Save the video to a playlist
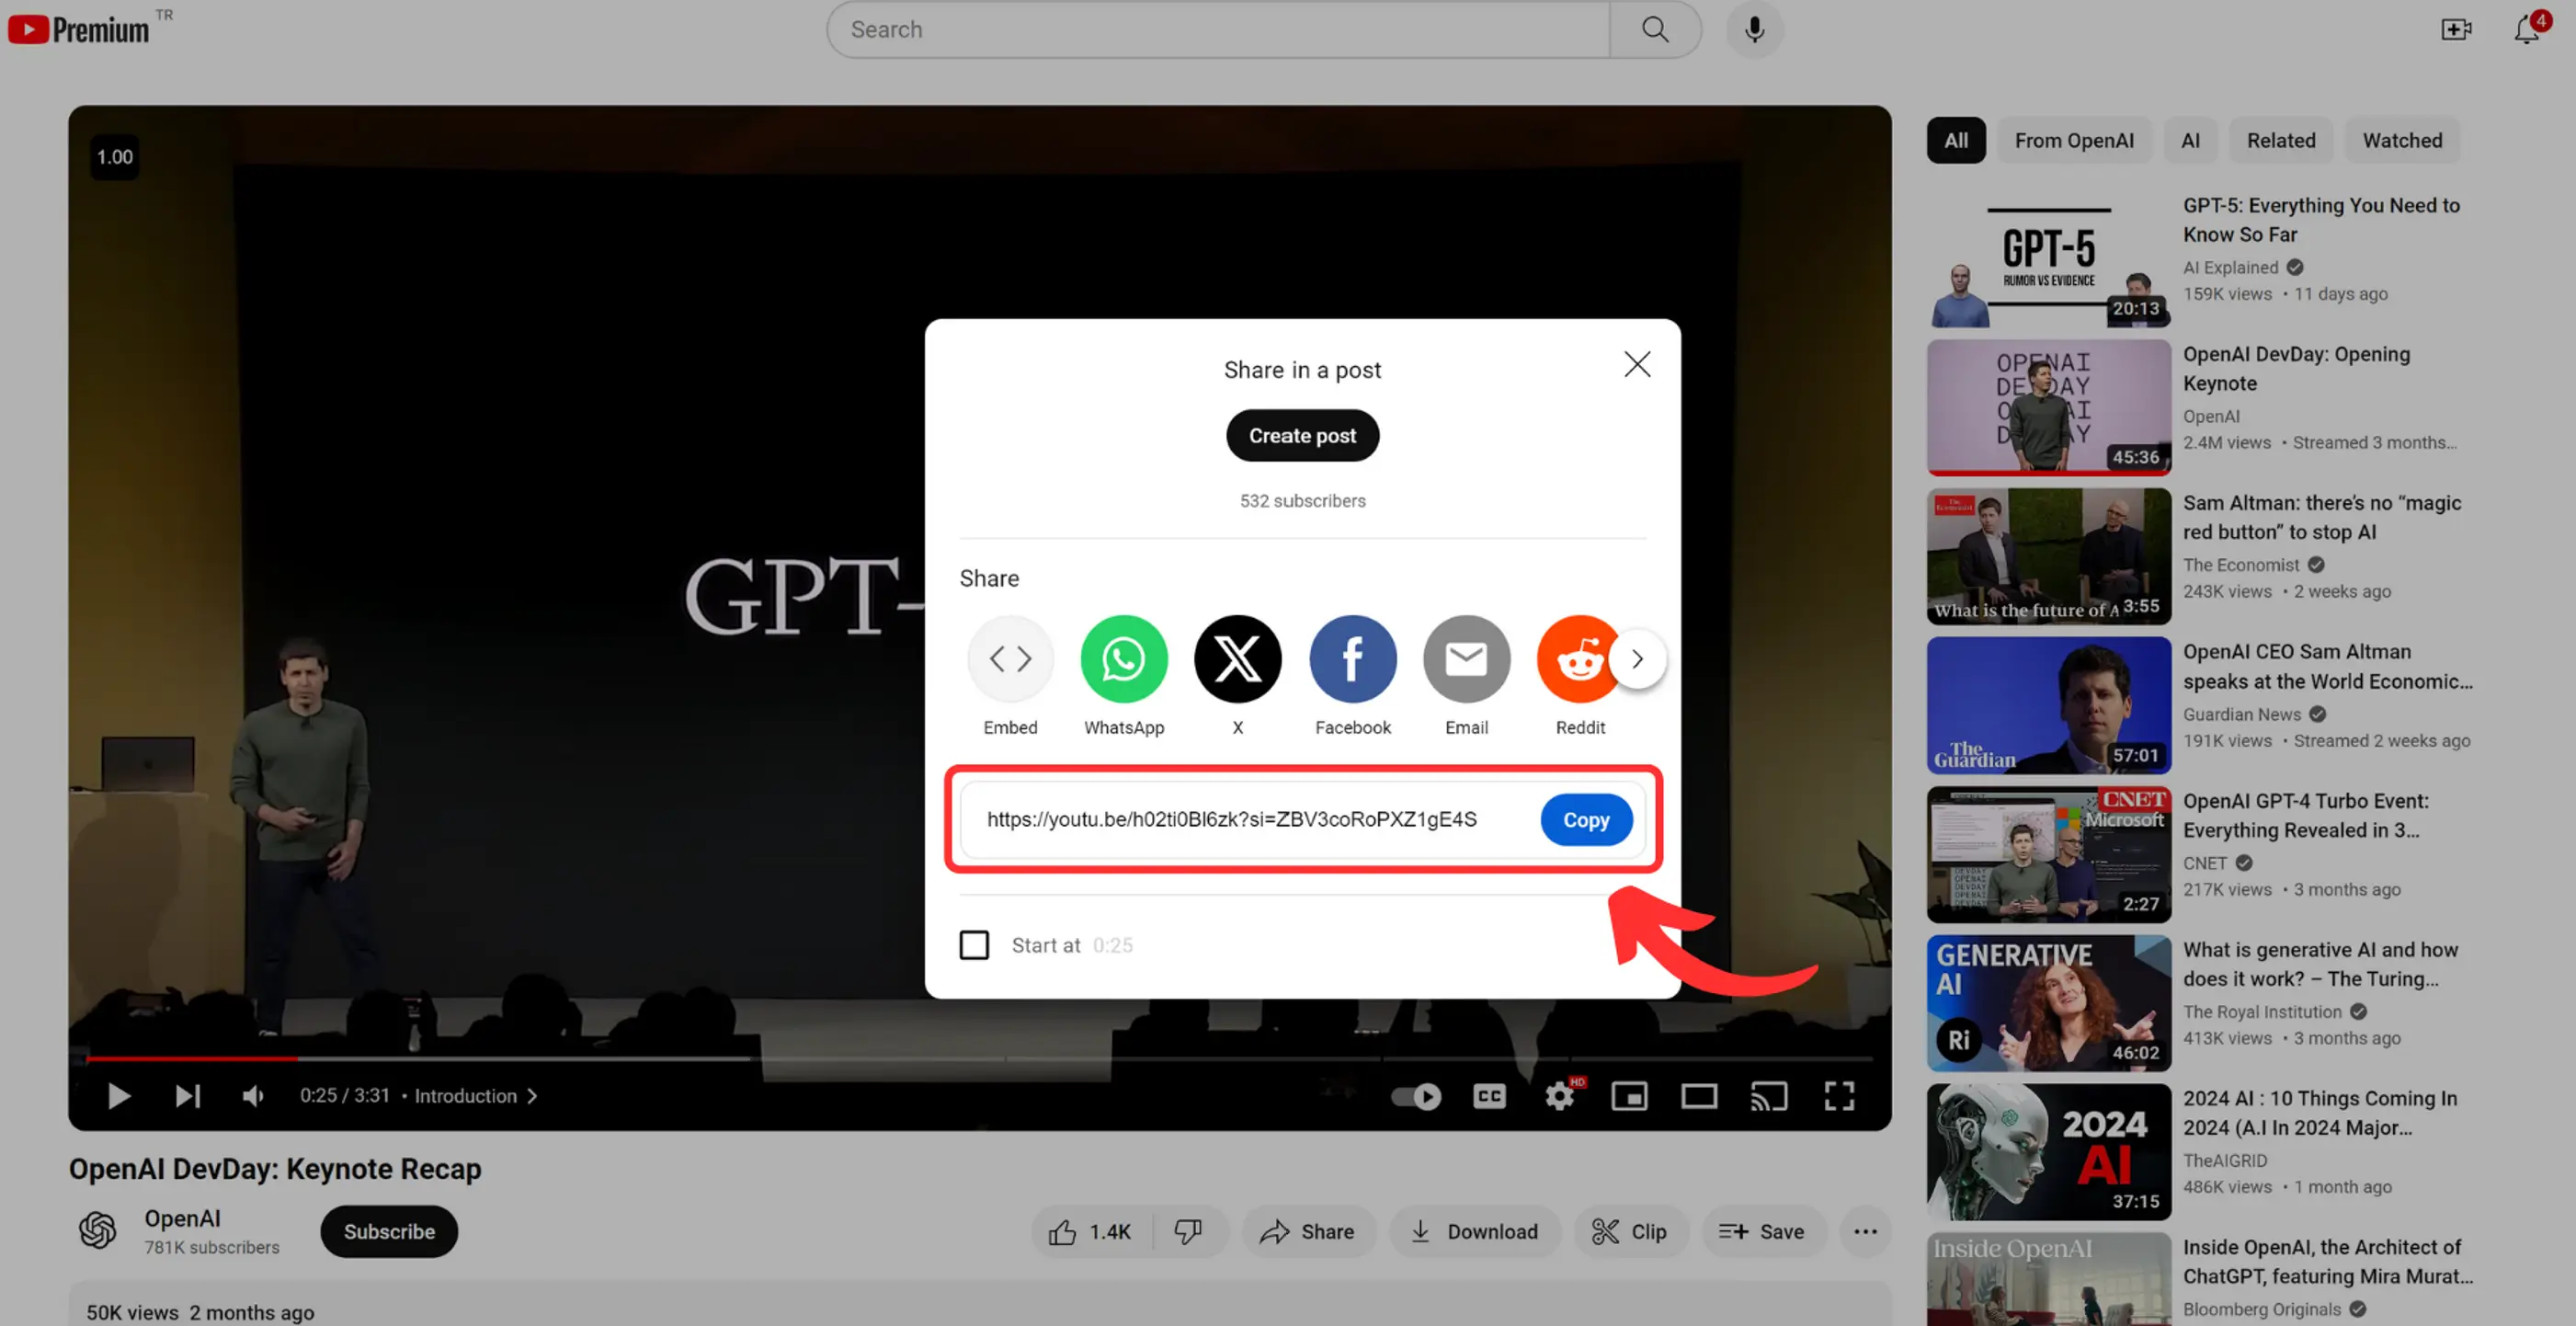The height and width of the screenshot is (1326, 2576). (1763, 1231)
